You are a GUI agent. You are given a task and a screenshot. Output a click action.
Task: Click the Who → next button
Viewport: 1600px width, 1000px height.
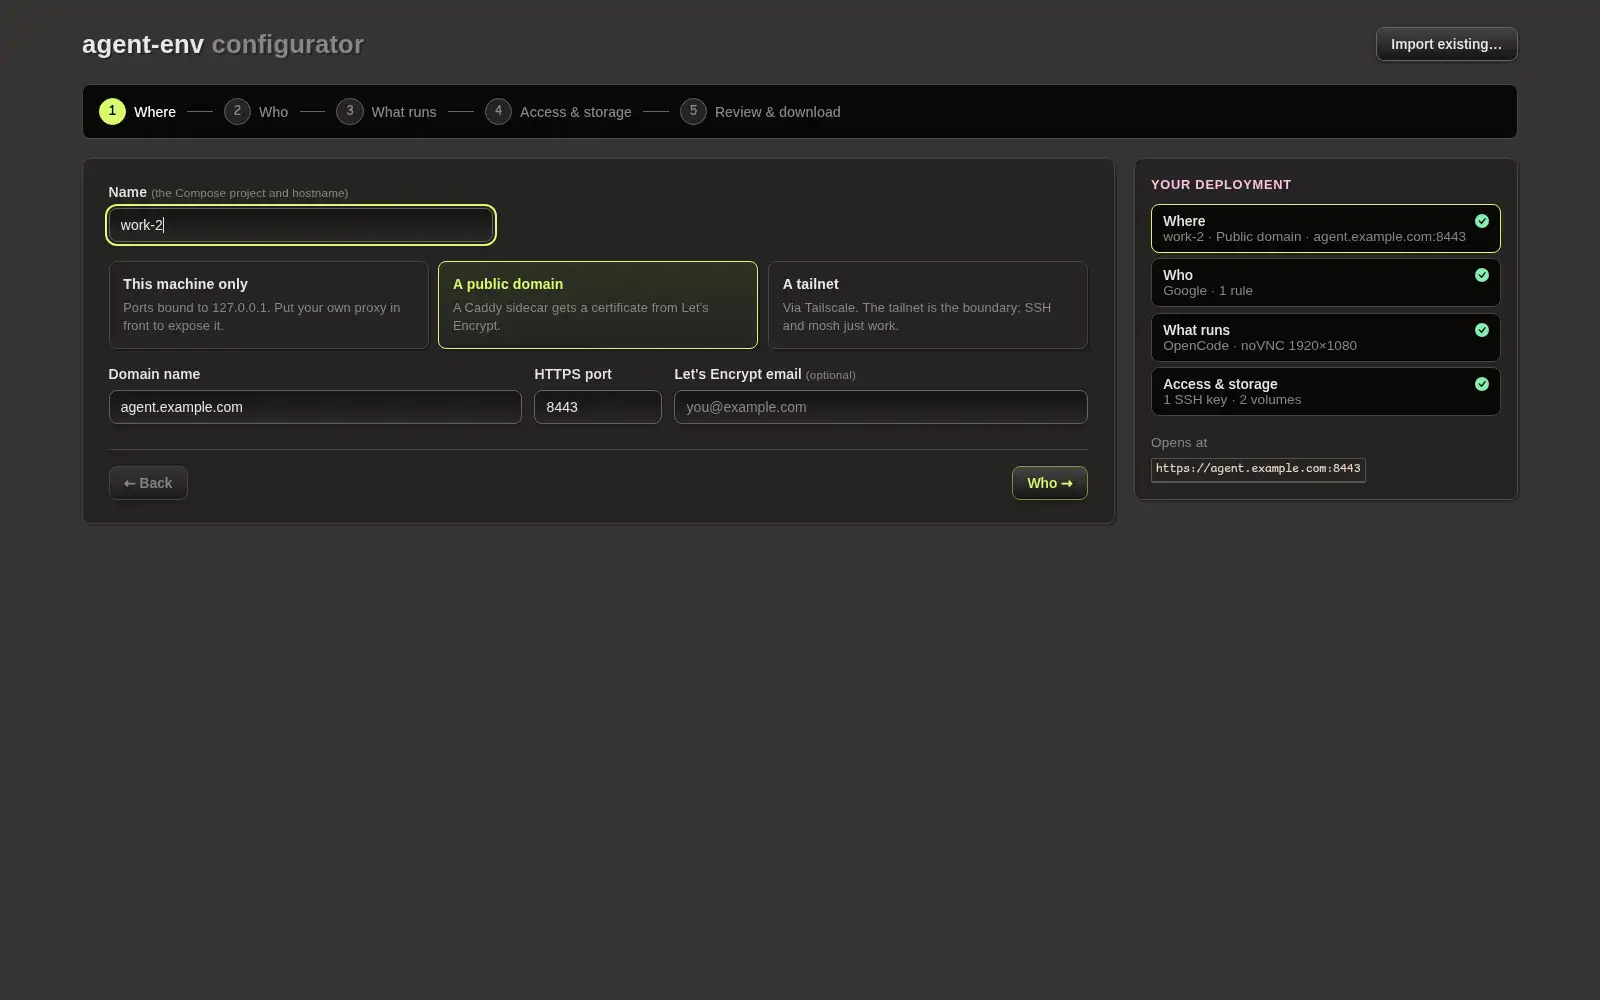(1049, 483)
